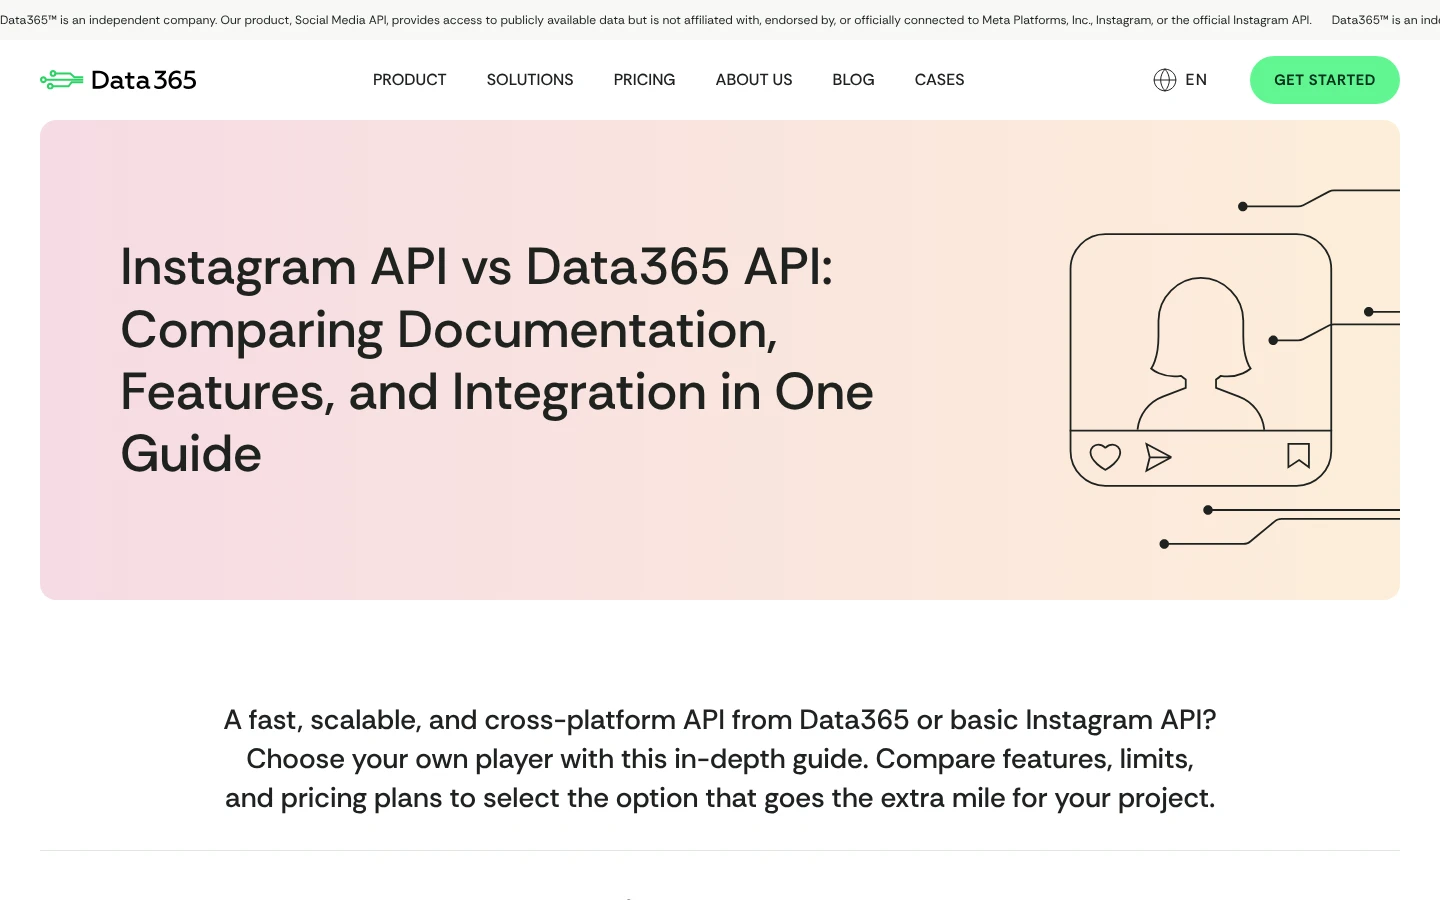
Task: Click the bookmark icon in the illustration
Action: pos(1298,456)
